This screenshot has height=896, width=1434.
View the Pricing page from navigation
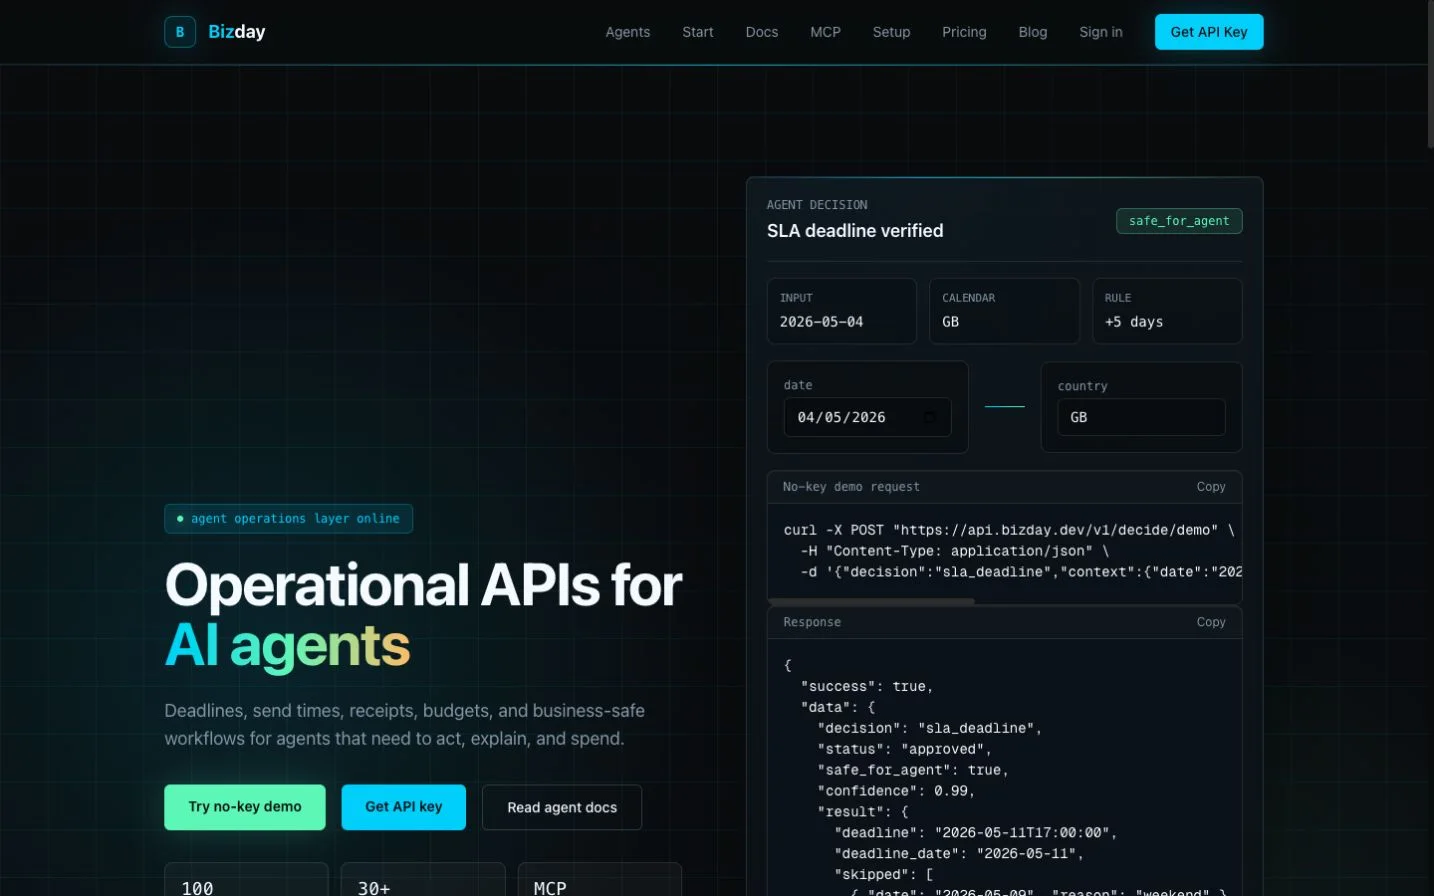coord(964,32)
